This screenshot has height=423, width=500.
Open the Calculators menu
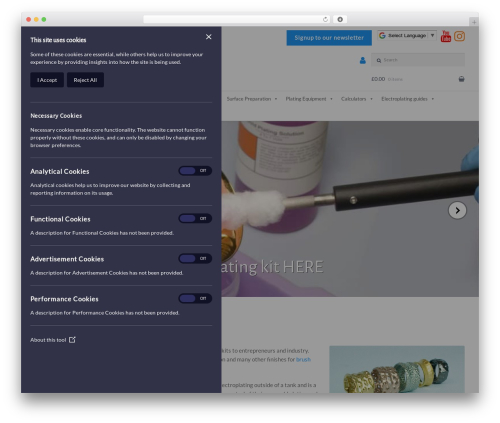coord(353,99)
